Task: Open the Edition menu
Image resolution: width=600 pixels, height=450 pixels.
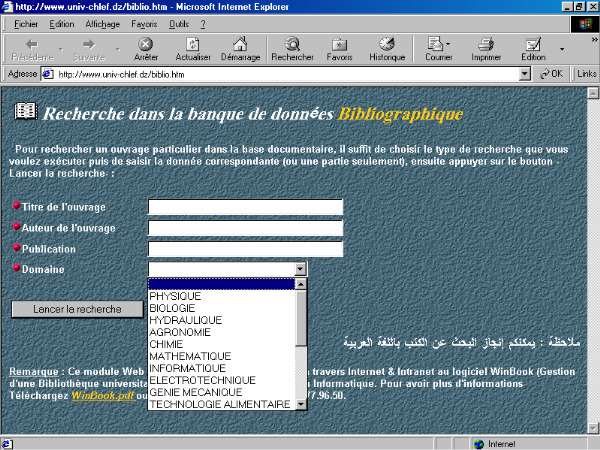Action: [x=62, y=24]
